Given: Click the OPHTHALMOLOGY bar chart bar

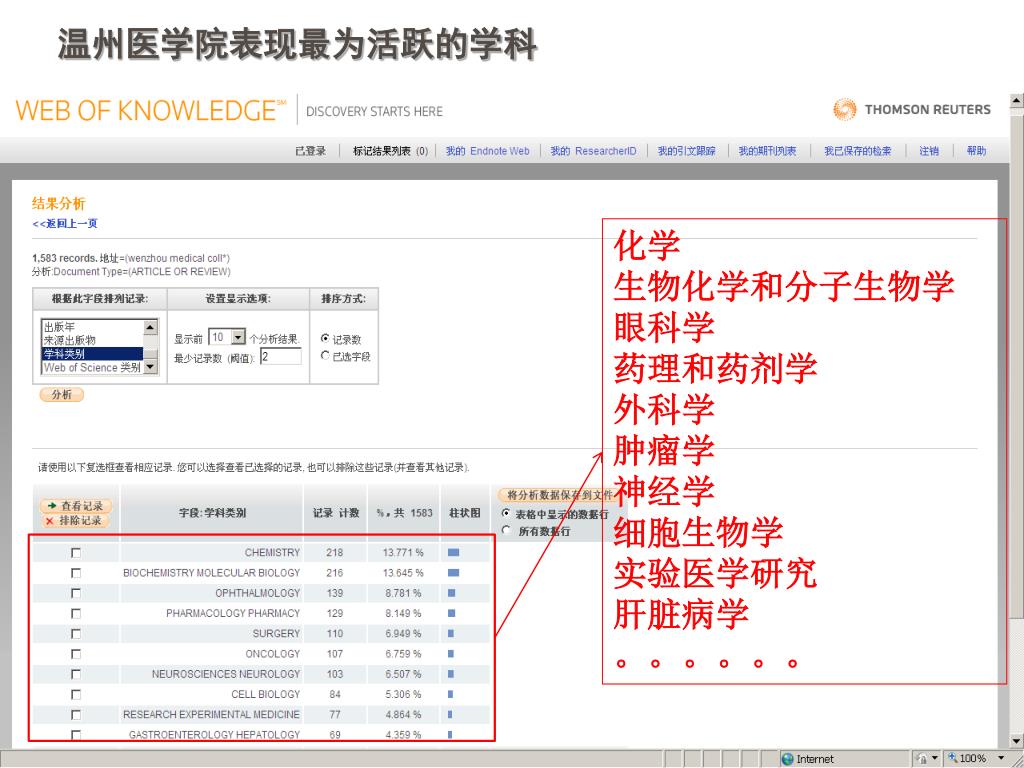Looking at the screenshot, I should point(451,593).
